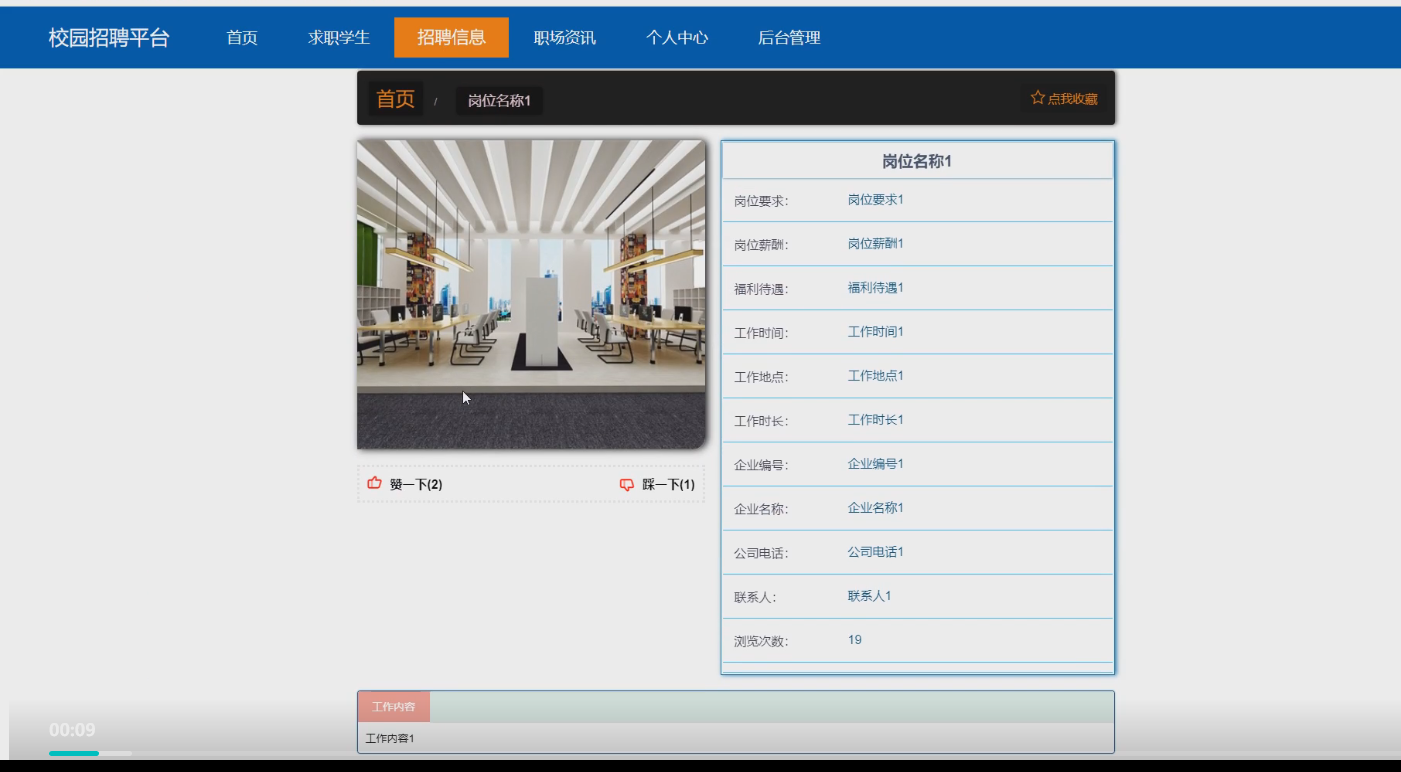The height and width of the screenshot is (772, 1401).
Task: Click the 岗位薪酬: label
Action: click(761, 245)
